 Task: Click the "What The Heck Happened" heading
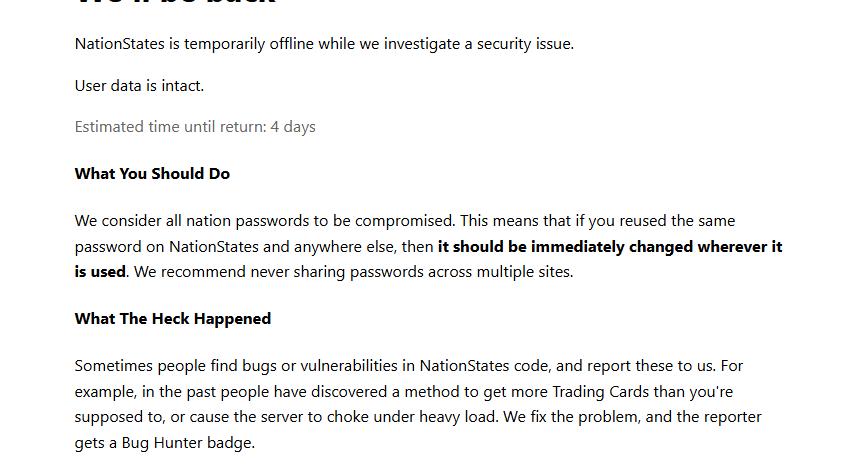coord(172,319)
